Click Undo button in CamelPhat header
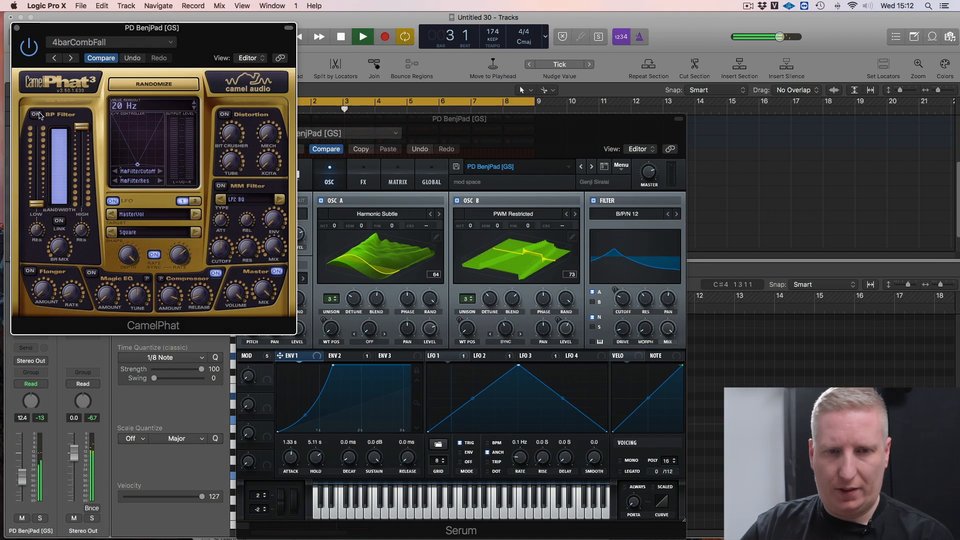 tap(132, 58)
